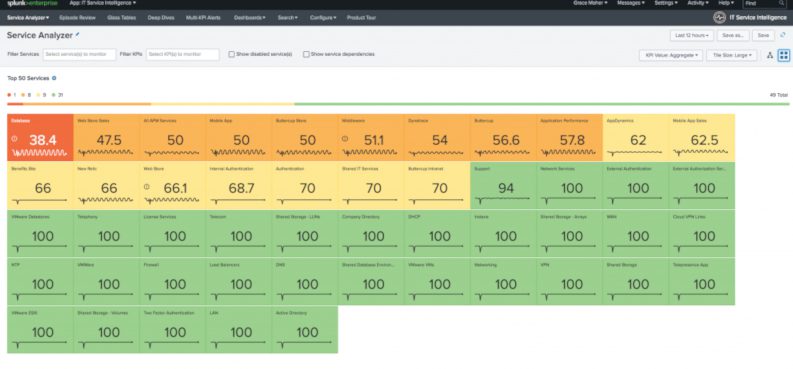The height and width of the screenshot is (369, 793).
Task: Click the Filter KPIs input field
Action: click(x=183, y=54)
